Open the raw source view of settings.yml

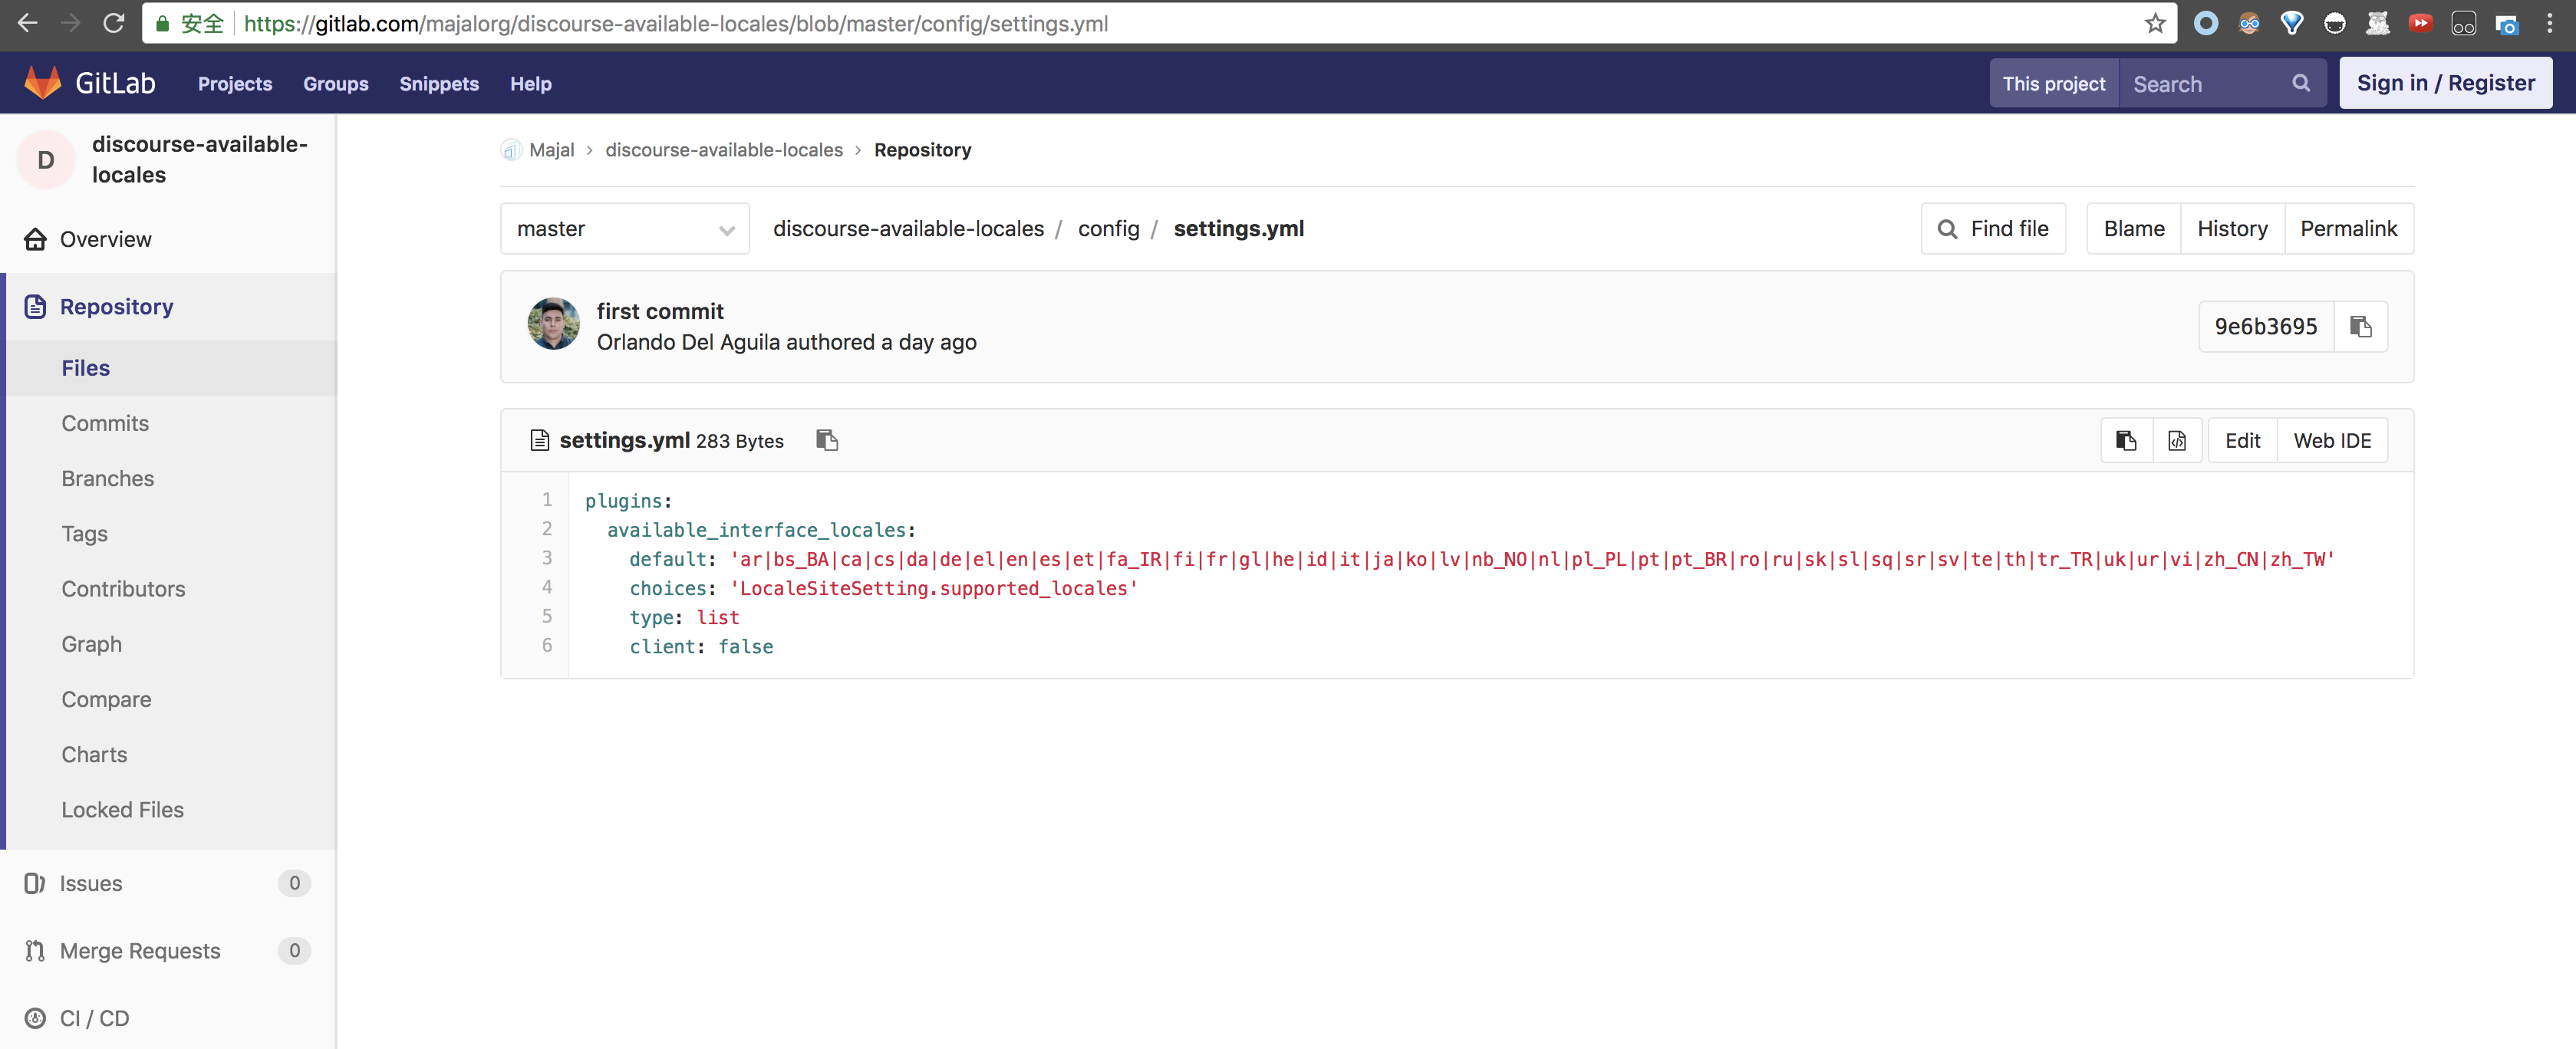click(2177, 440)
